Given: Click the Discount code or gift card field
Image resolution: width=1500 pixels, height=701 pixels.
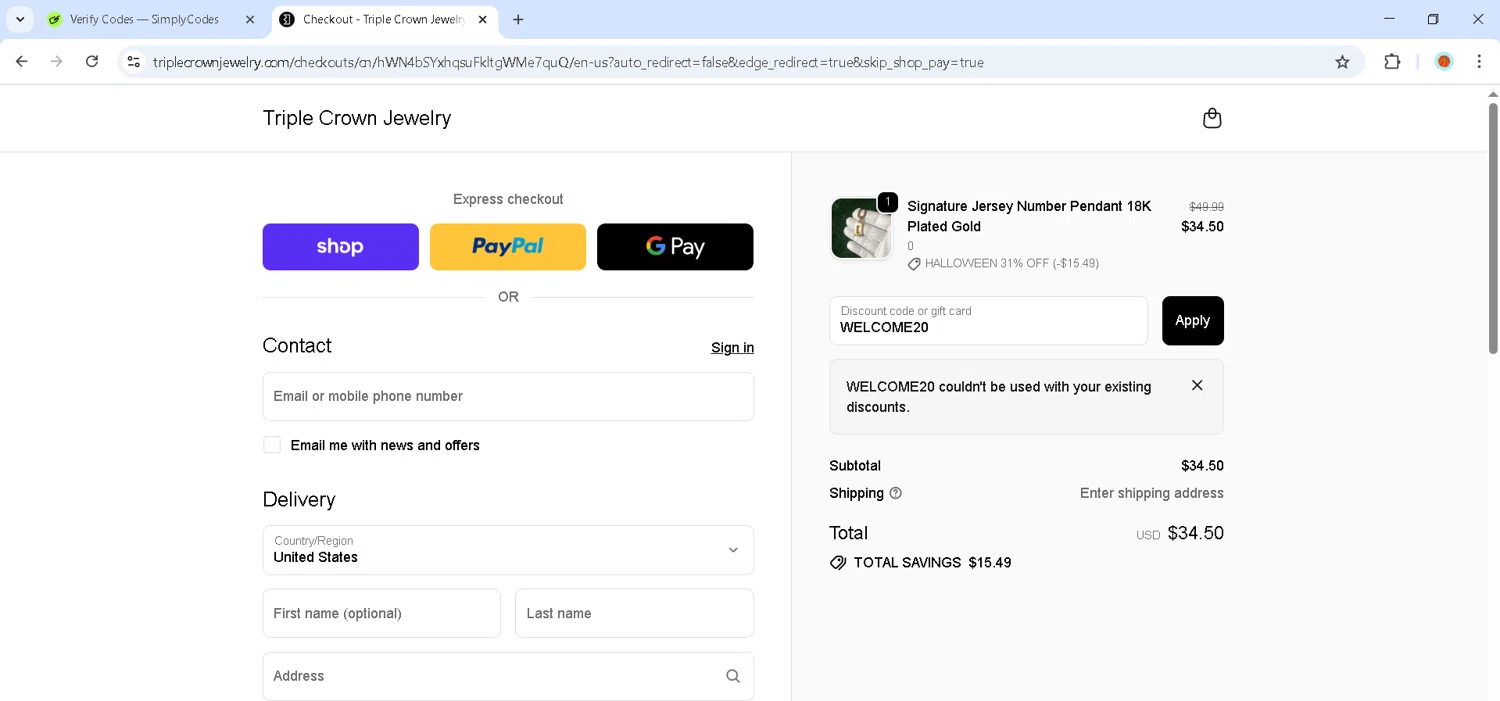Looking at the screenshot, I should point(989,321).
